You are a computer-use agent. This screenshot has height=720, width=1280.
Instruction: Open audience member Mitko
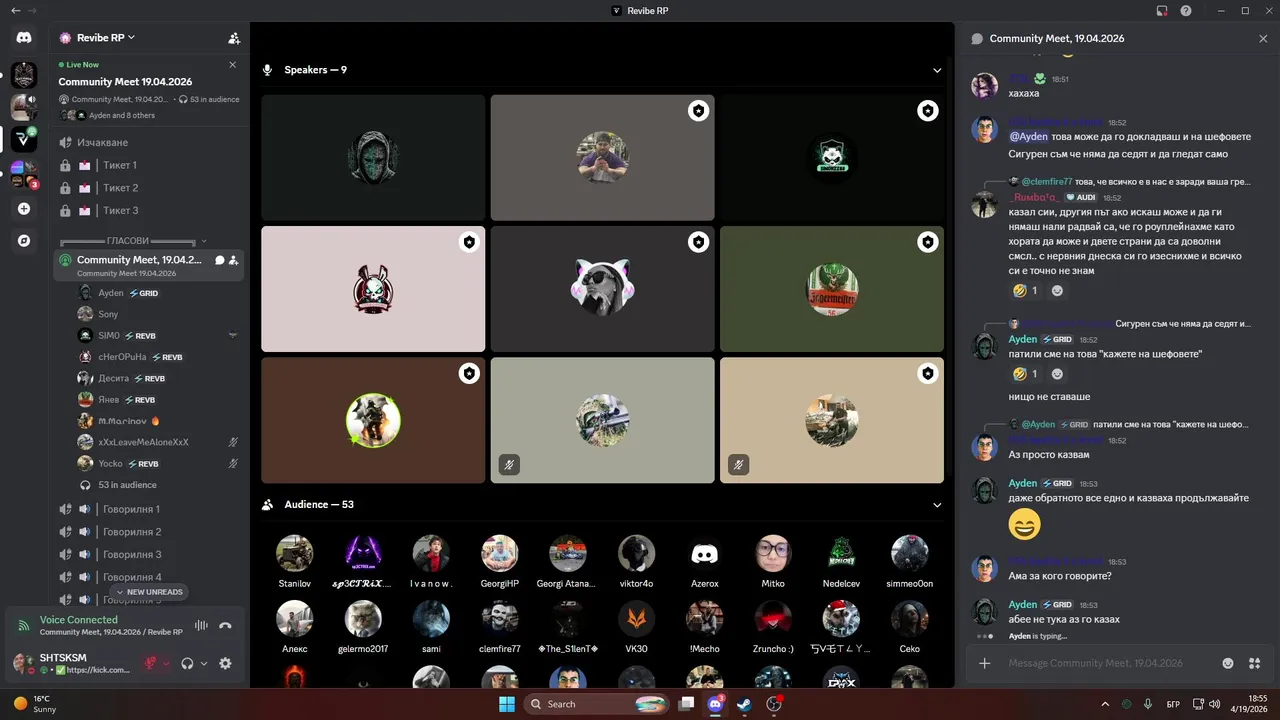click(x=773, y=562)
